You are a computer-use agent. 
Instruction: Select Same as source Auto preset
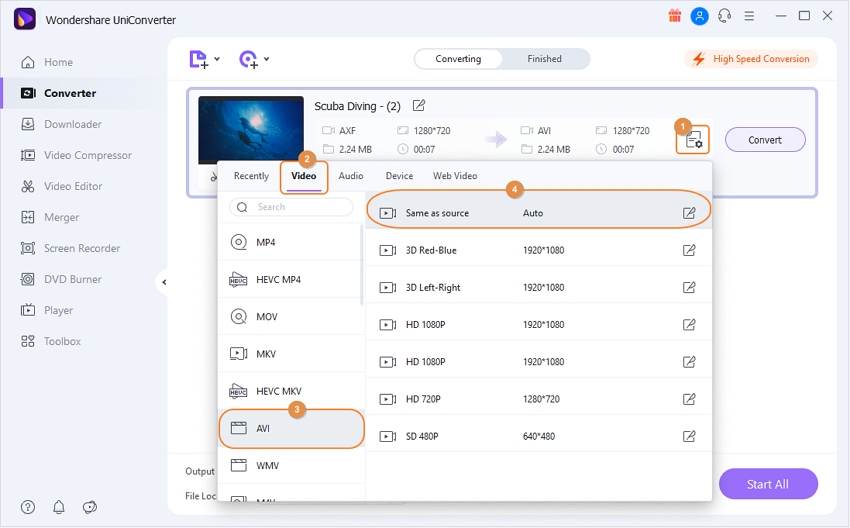point(538,210)
